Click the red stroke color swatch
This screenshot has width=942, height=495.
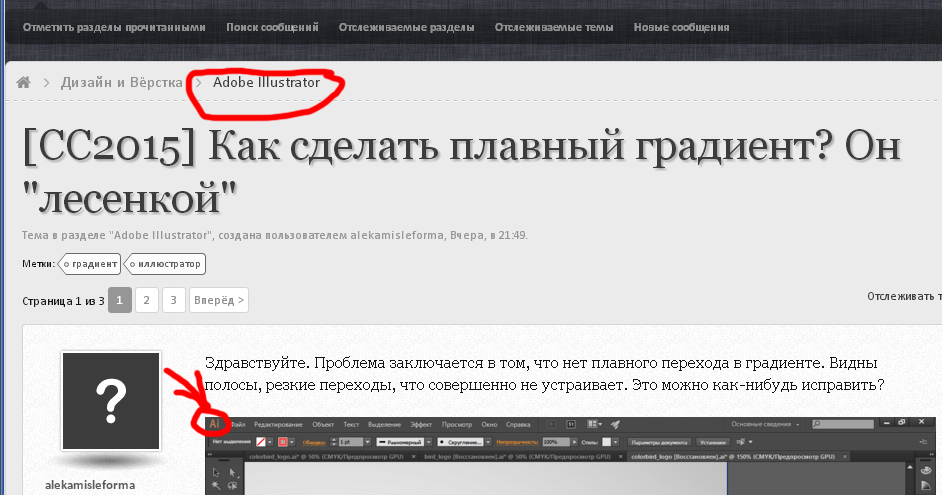tap(282, 442)
